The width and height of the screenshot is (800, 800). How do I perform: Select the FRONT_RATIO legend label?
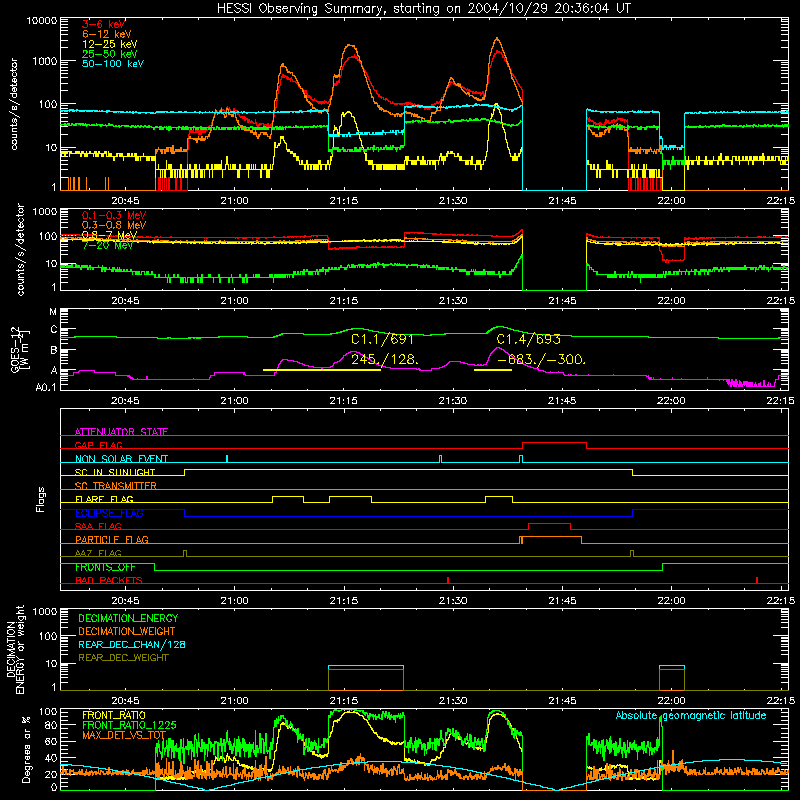(x=114, y=715)
